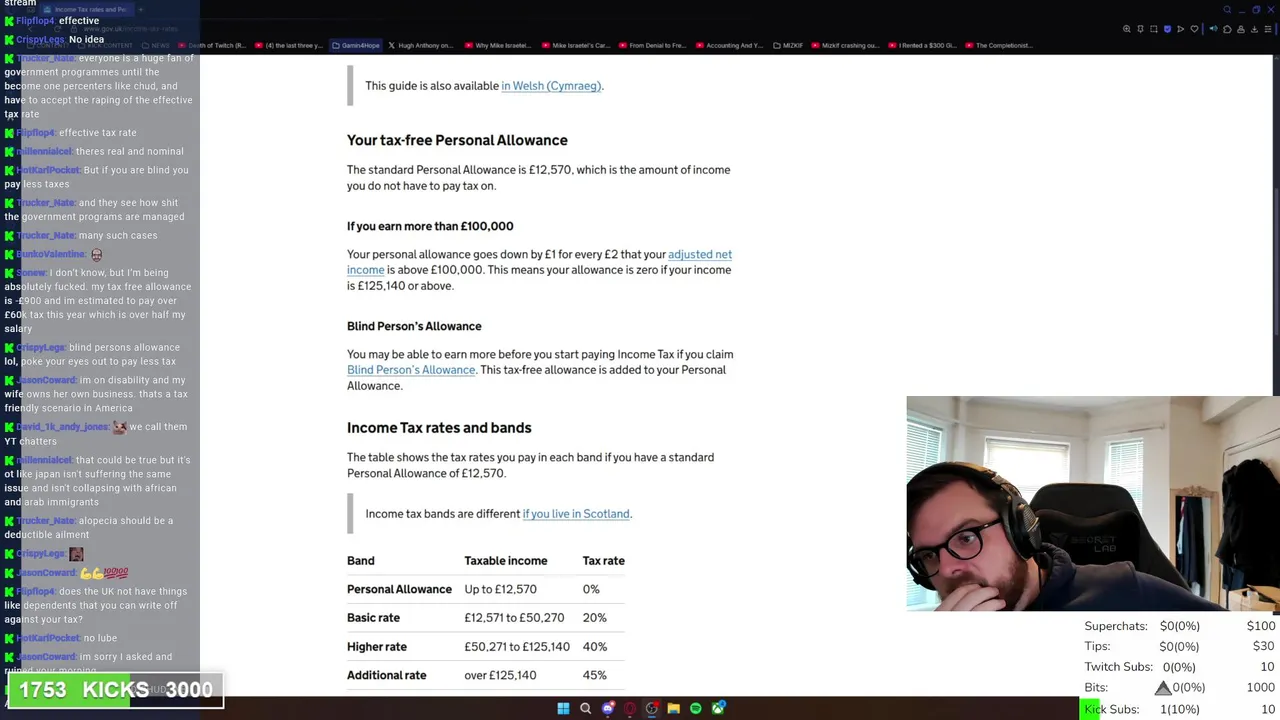The height and width of the screenshot is (720, 1280).
Task: Click the 'Personal Allowance' table row label
Action: pos(399,589)
